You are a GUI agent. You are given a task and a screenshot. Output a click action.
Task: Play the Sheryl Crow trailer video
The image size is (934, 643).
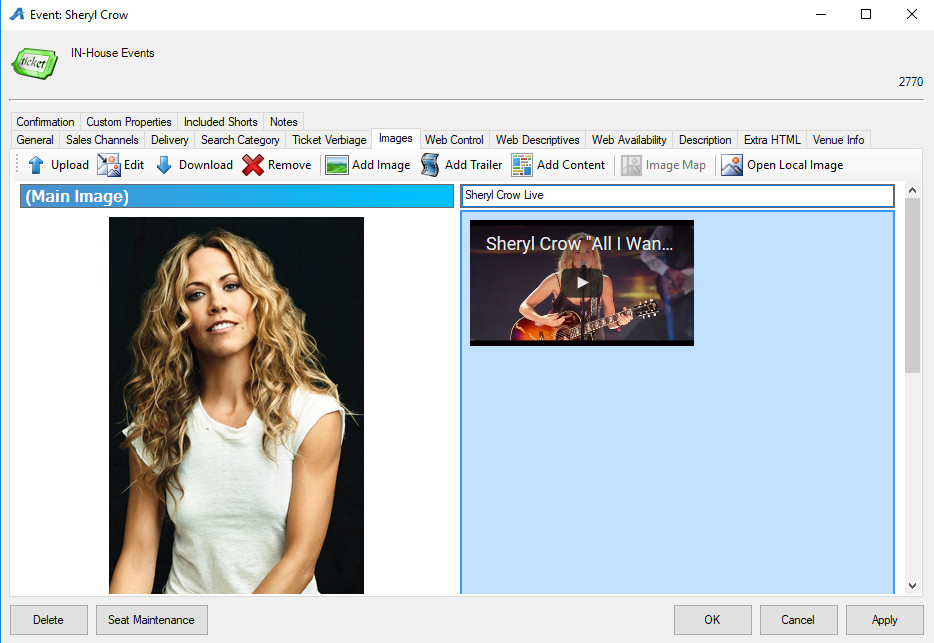point(582,282)
